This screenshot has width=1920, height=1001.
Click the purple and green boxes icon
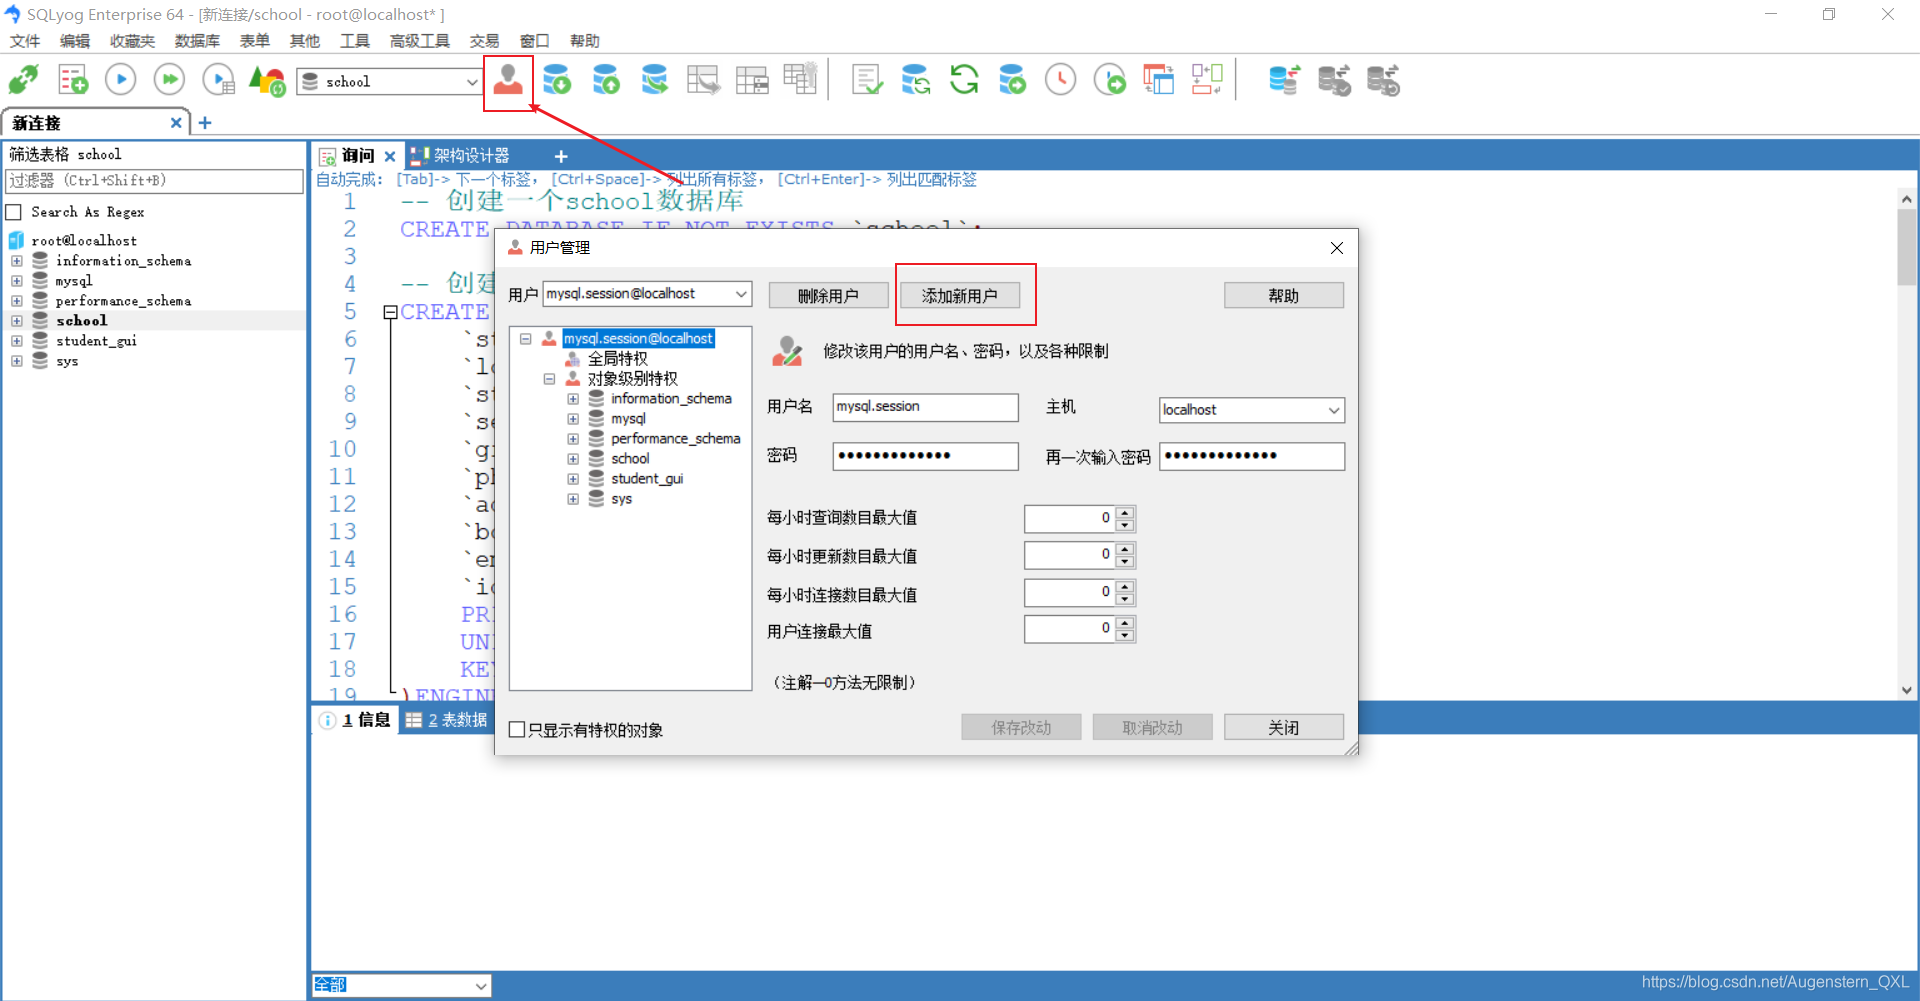click(1207, 80)
